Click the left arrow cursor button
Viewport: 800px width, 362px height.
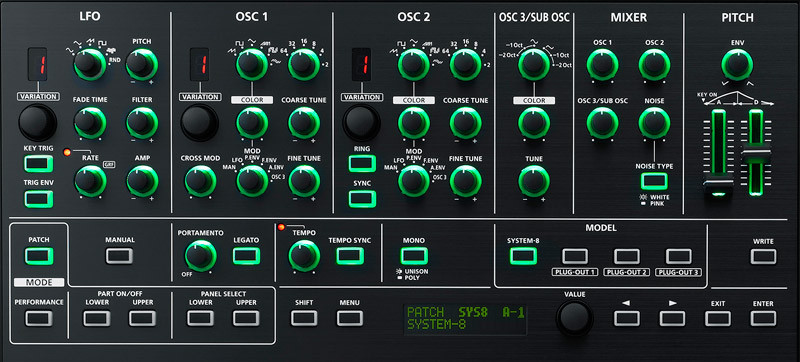coord(627,318)
